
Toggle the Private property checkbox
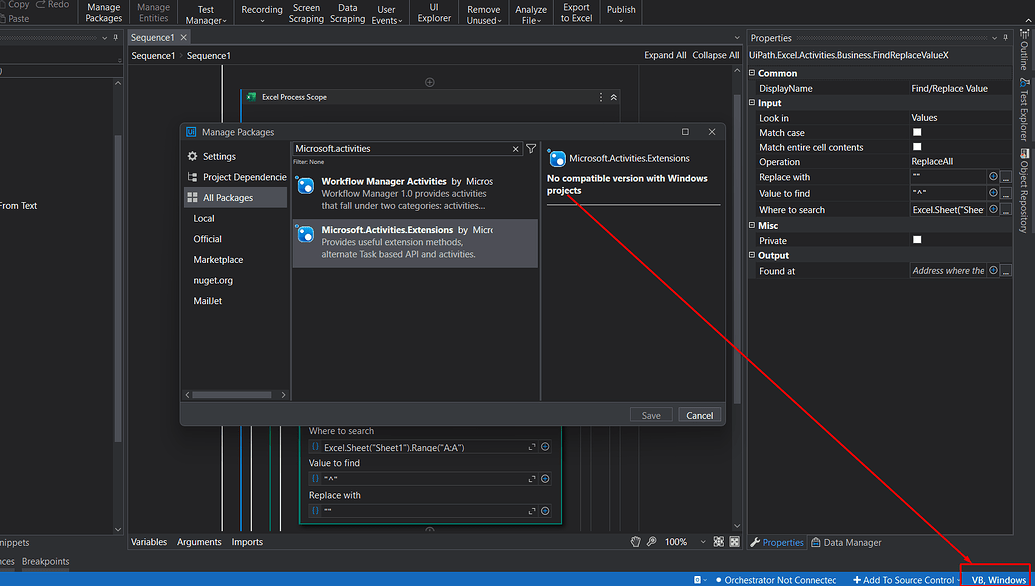(x=915, y=240)
